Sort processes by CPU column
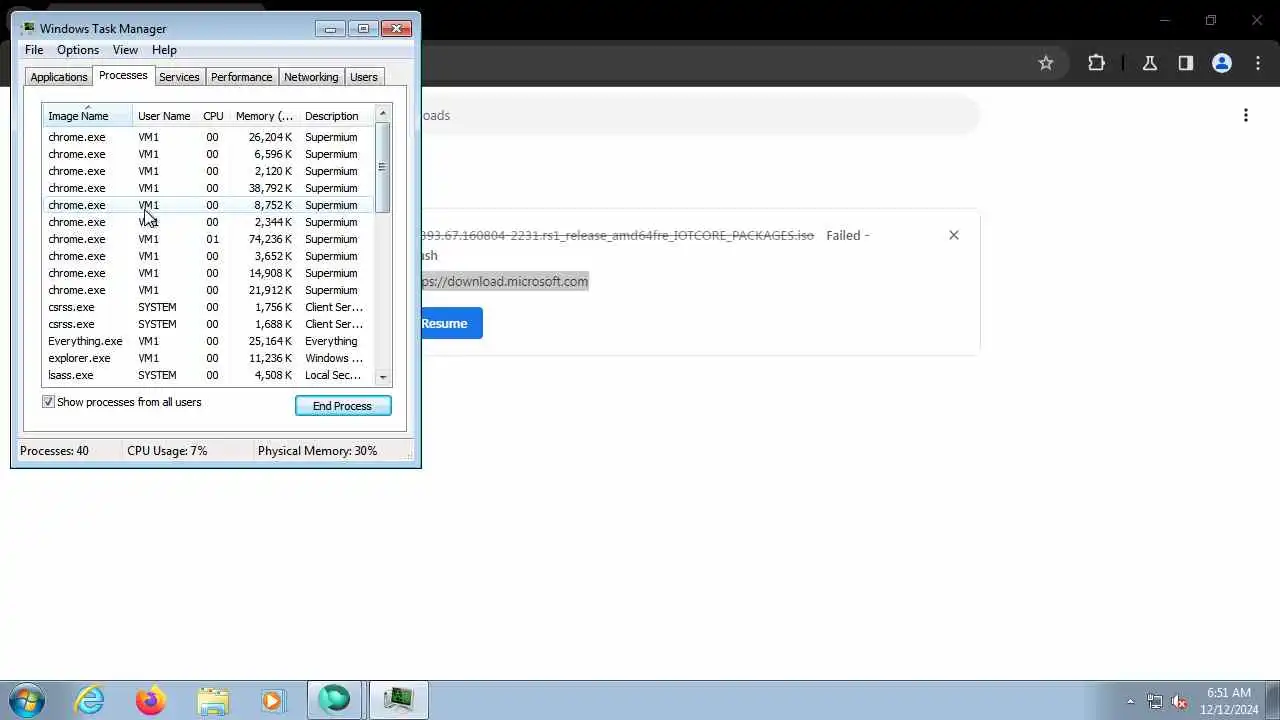This screenshot has height=720, width=1280. (213, 116)
